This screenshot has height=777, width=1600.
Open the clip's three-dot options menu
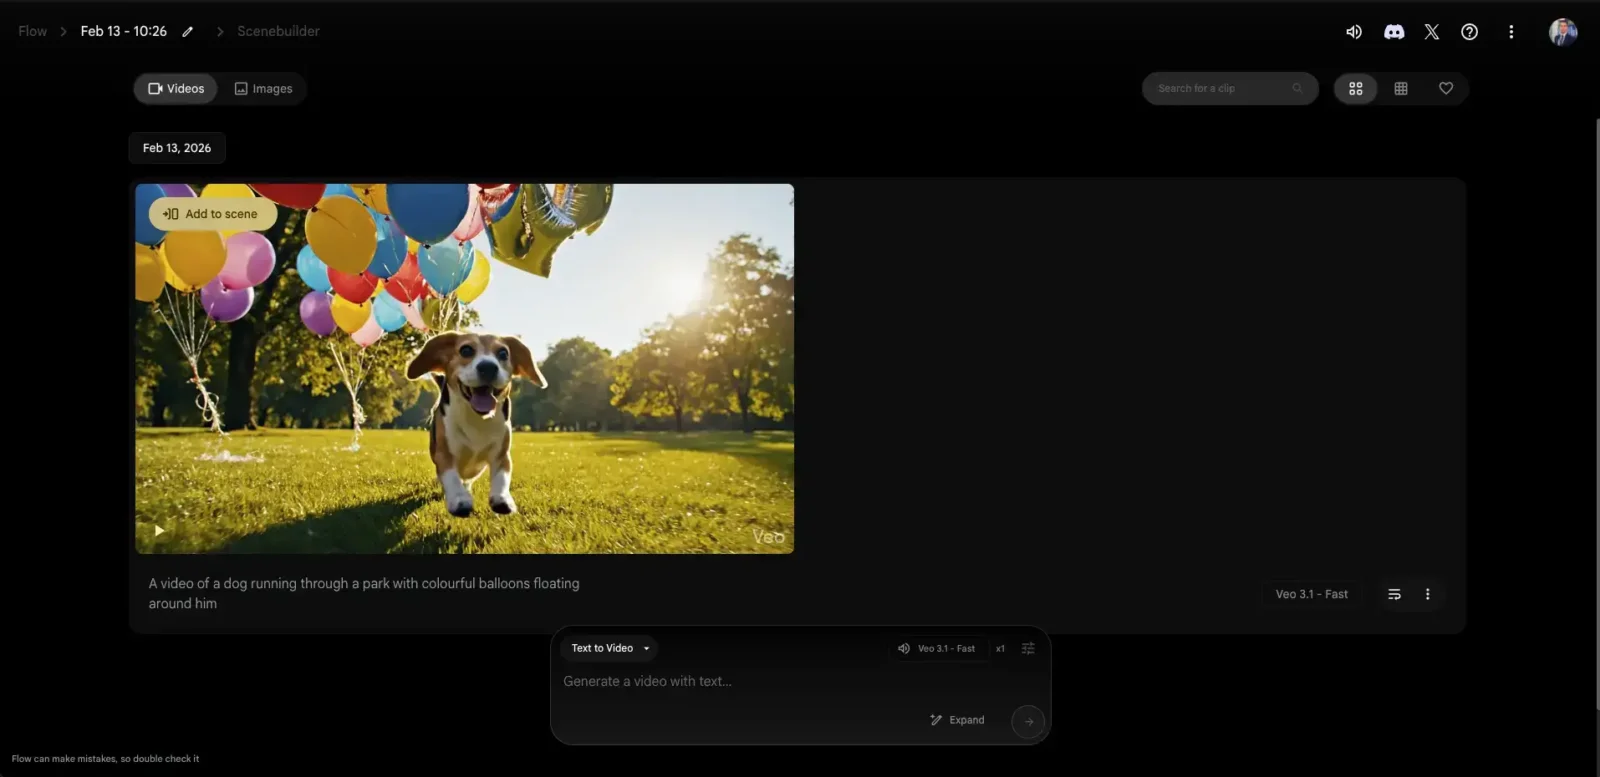click(1427, 594)
